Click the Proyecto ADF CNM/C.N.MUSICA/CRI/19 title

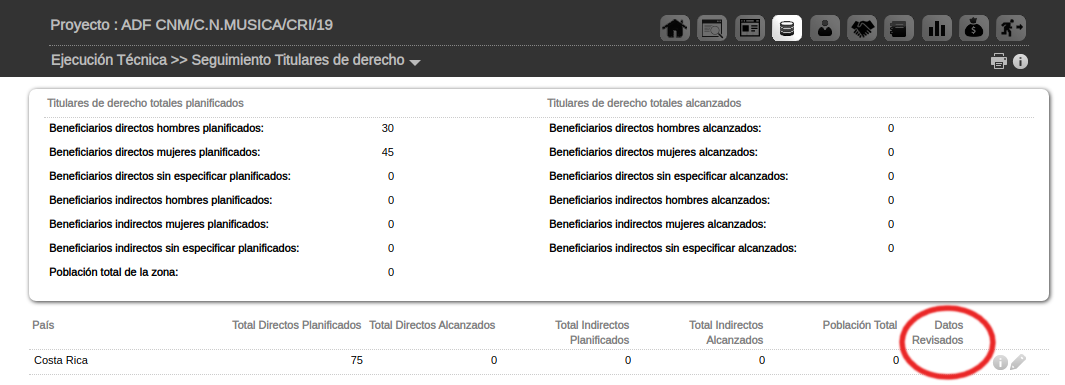[x=192, y=25]
